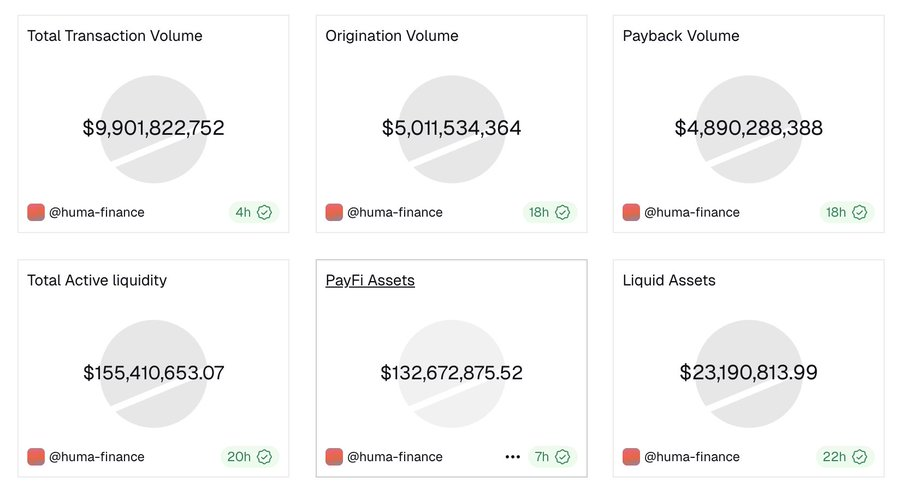Viewport: 900px width, 489px height.
Task: Open the PayFi Assets title link
Action: (370, 281)
